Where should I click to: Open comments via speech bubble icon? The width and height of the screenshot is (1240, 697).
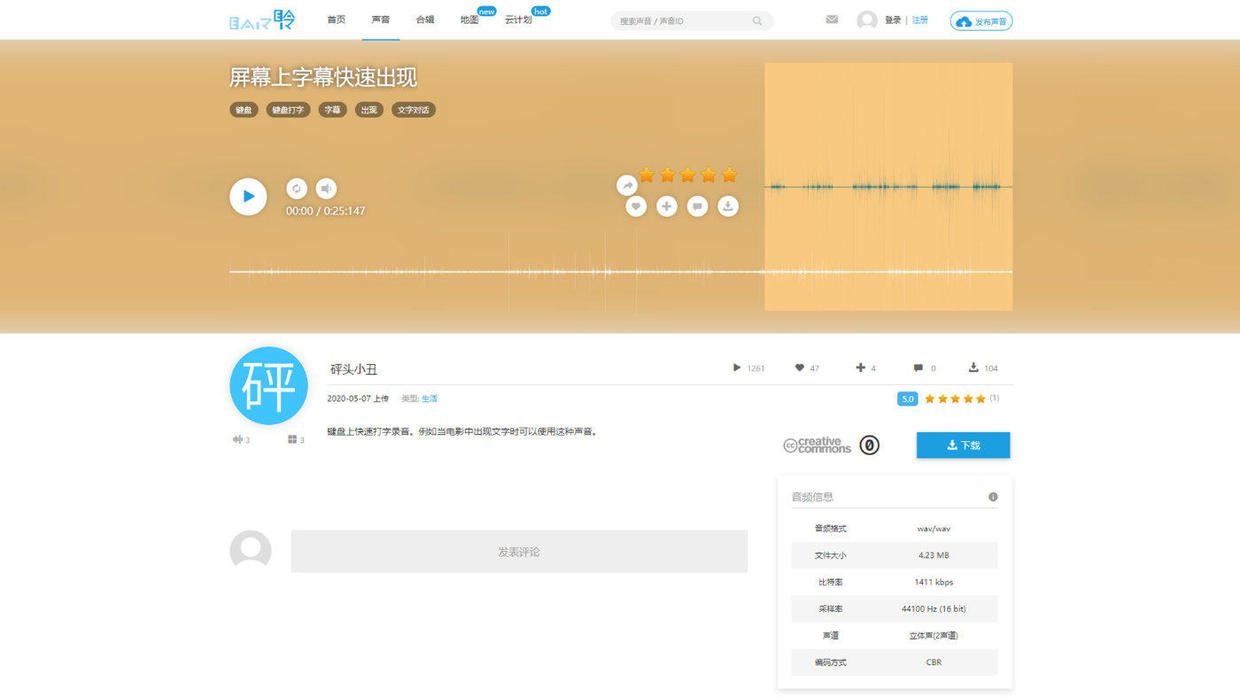(x=698, y=206)
